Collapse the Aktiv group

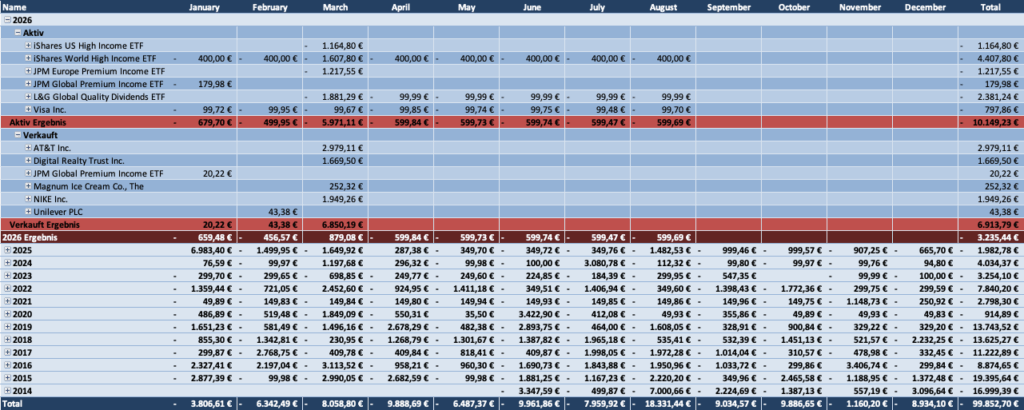[18, 33]
